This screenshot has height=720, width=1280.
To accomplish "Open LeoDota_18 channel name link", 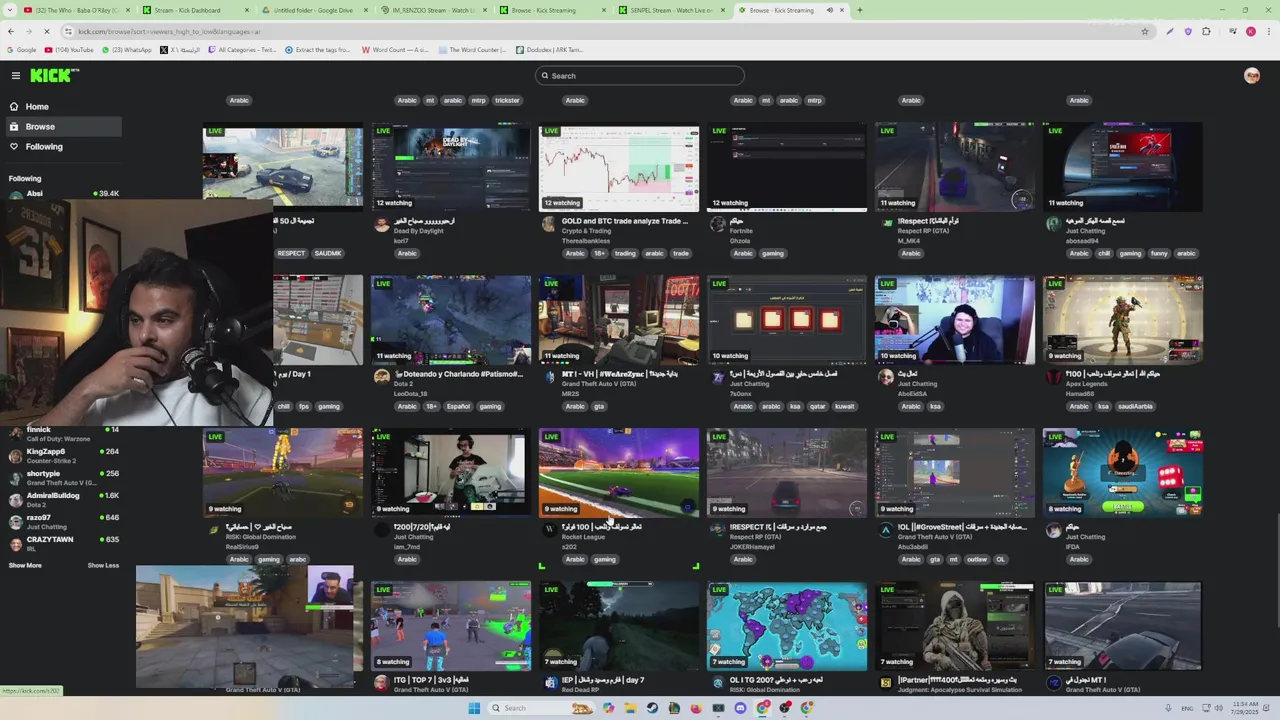I will (x=410, y=394).
